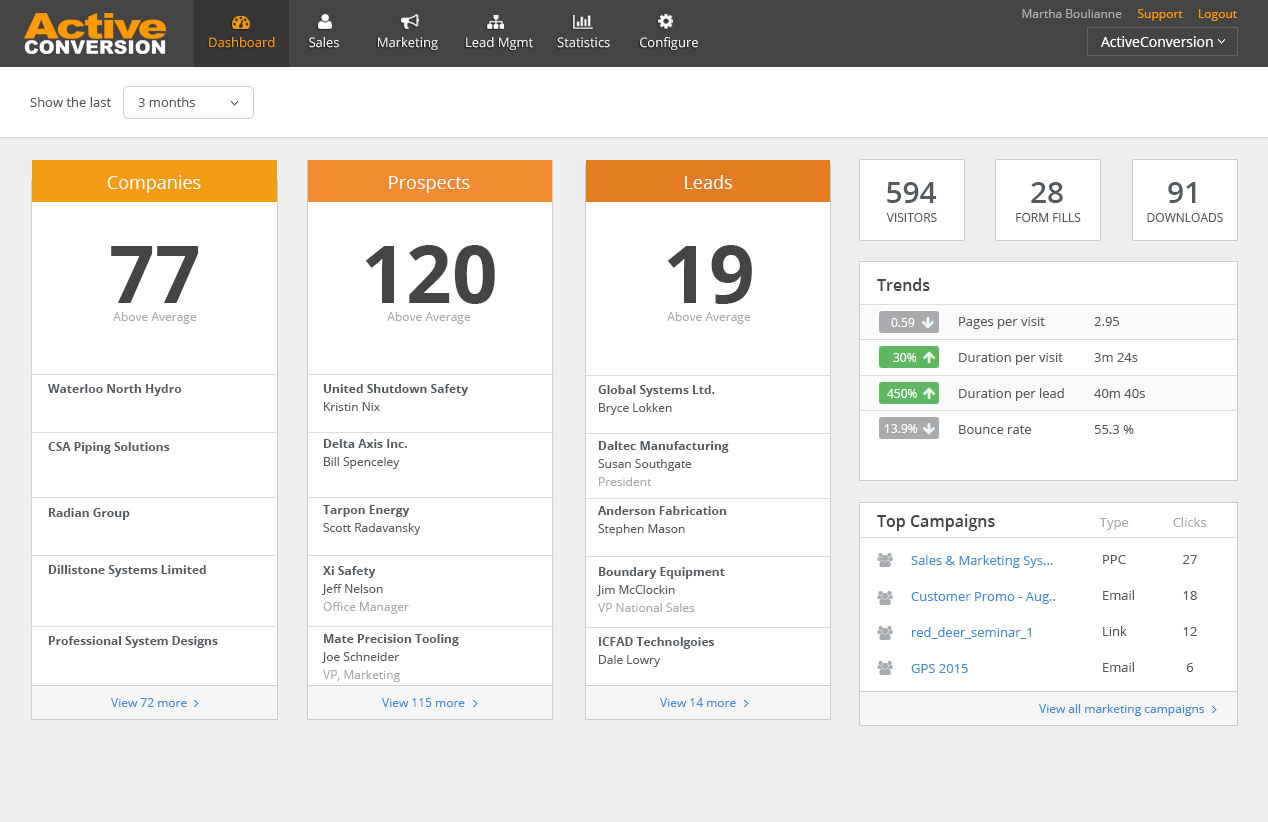Screen dimensions: 1268x822
Task: Open the Support menu item
Action: tap(1159, 14)
